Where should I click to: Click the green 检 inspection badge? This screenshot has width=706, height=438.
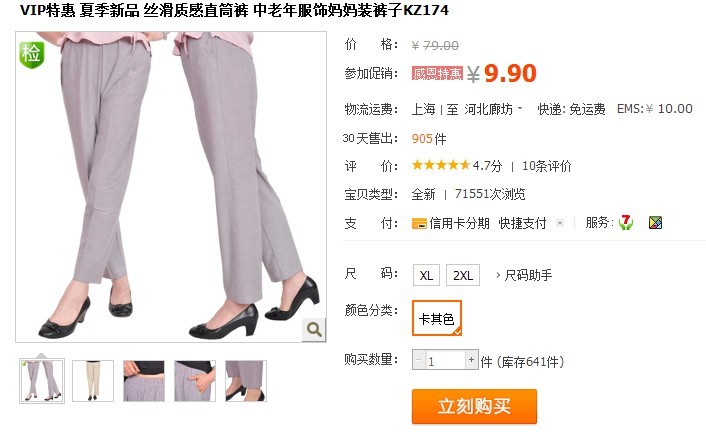pos(32,55)
